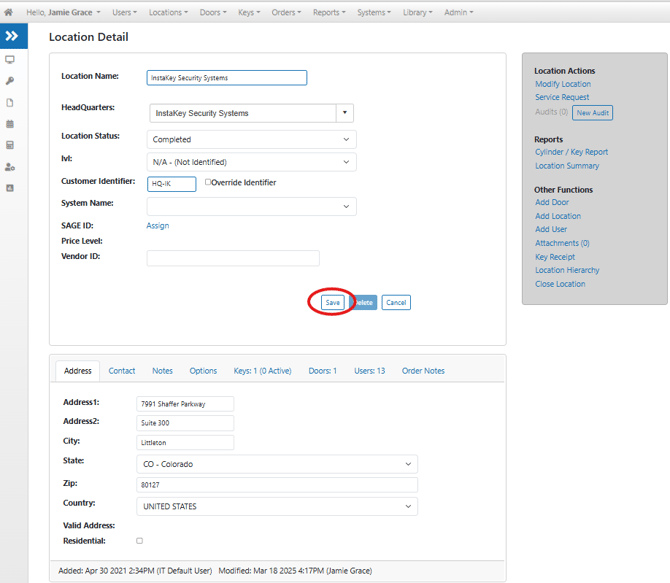Click the New Audit button
Image resolution: width=670 pixels, height=583 pixels.
tap(592, 113)
